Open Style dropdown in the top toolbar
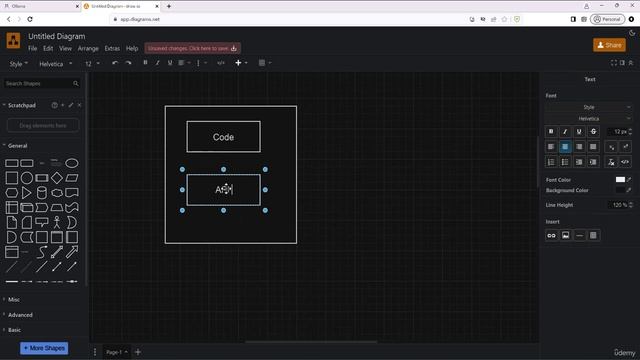This screenshot has width=640, height=360. (x=19, y=64)
